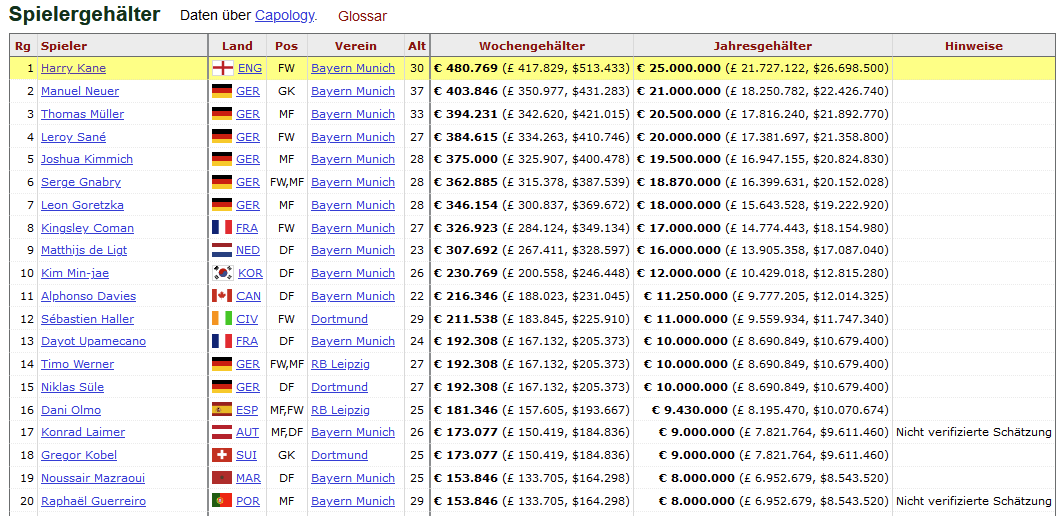The height and width of the screenshot is (516, 1062).
Task: Open the POR country link
Action: [x=248, y=501]
